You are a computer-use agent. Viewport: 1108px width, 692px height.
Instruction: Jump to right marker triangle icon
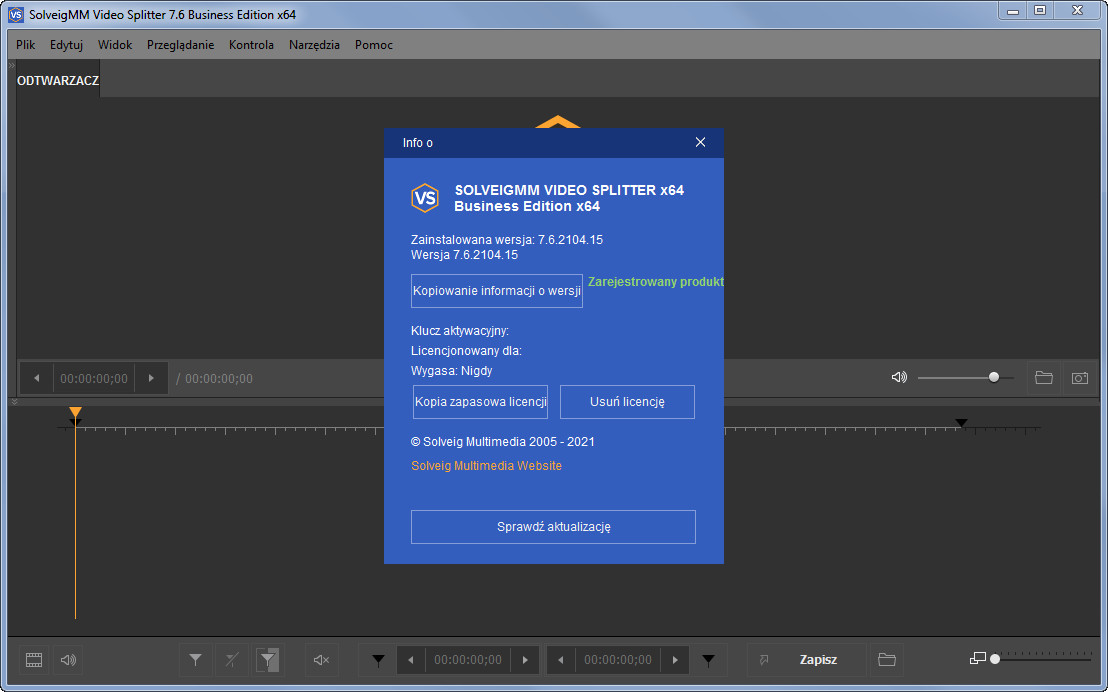(708, 660)
